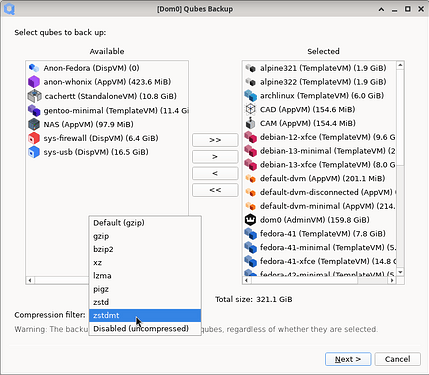Shade window using title bar up arrow

[x=381, y=9]
